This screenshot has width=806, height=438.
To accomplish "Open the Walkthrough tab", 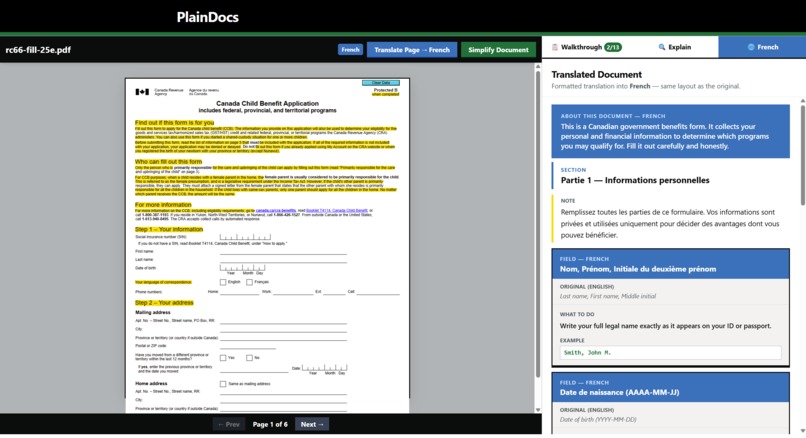I will 586,47.
